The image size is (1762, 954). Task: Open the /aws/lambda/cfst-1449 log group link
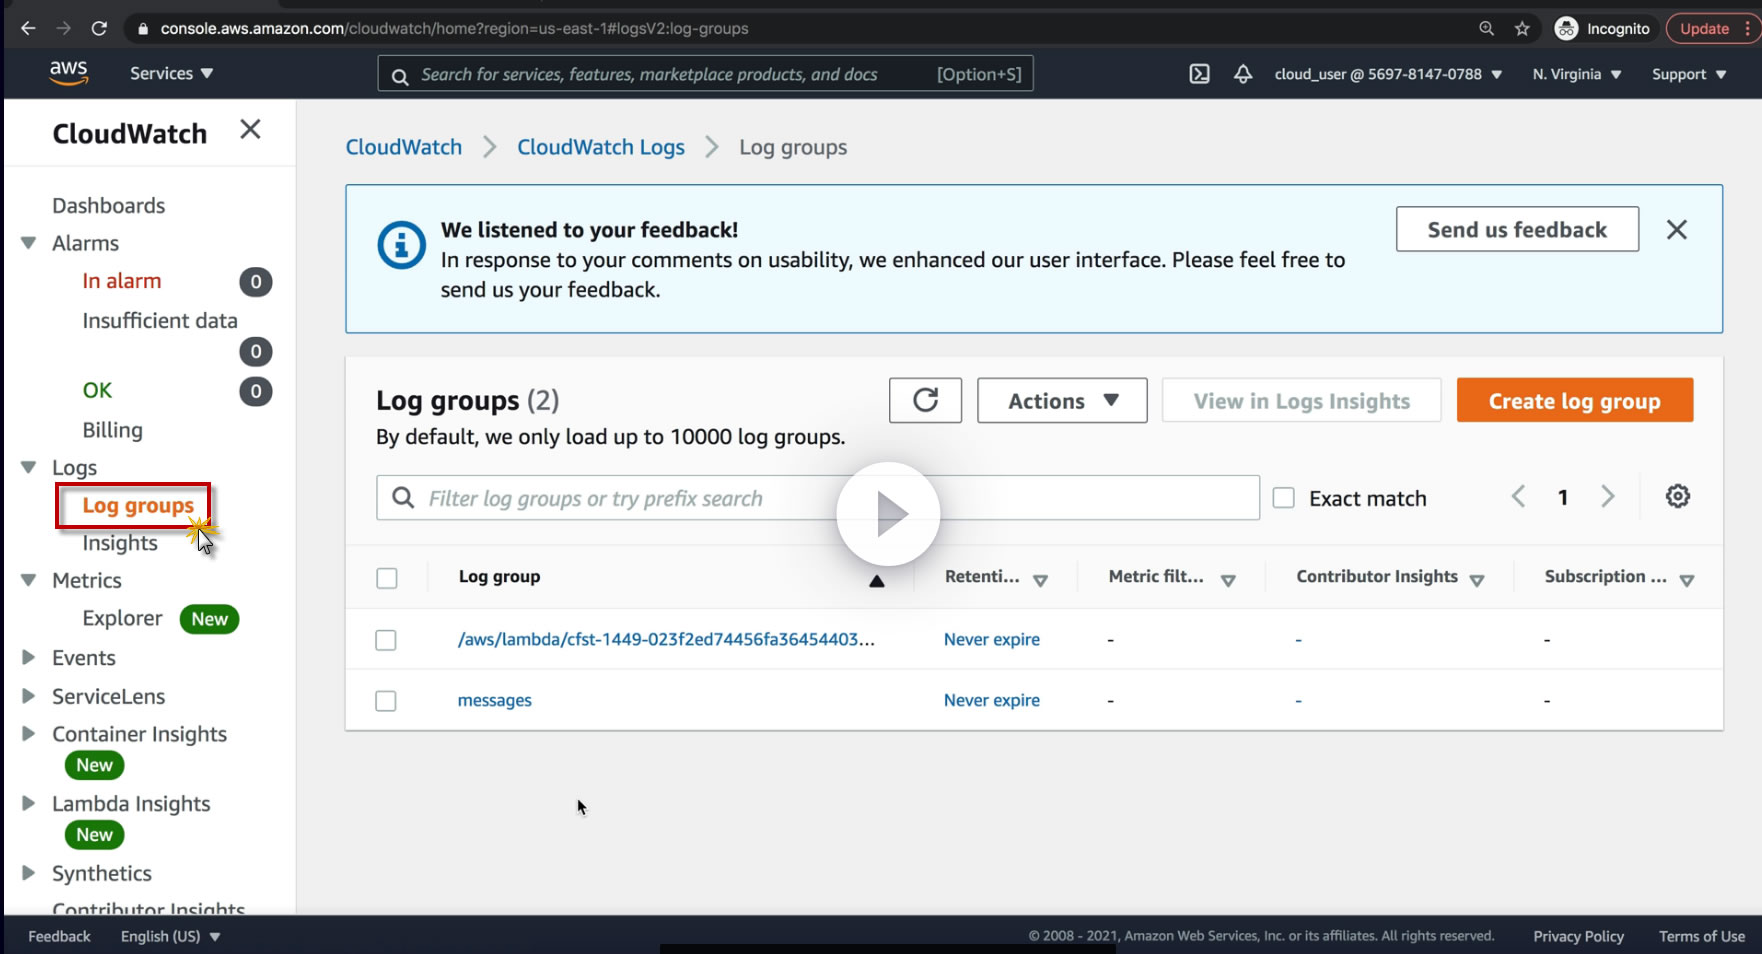click(666, 640)
